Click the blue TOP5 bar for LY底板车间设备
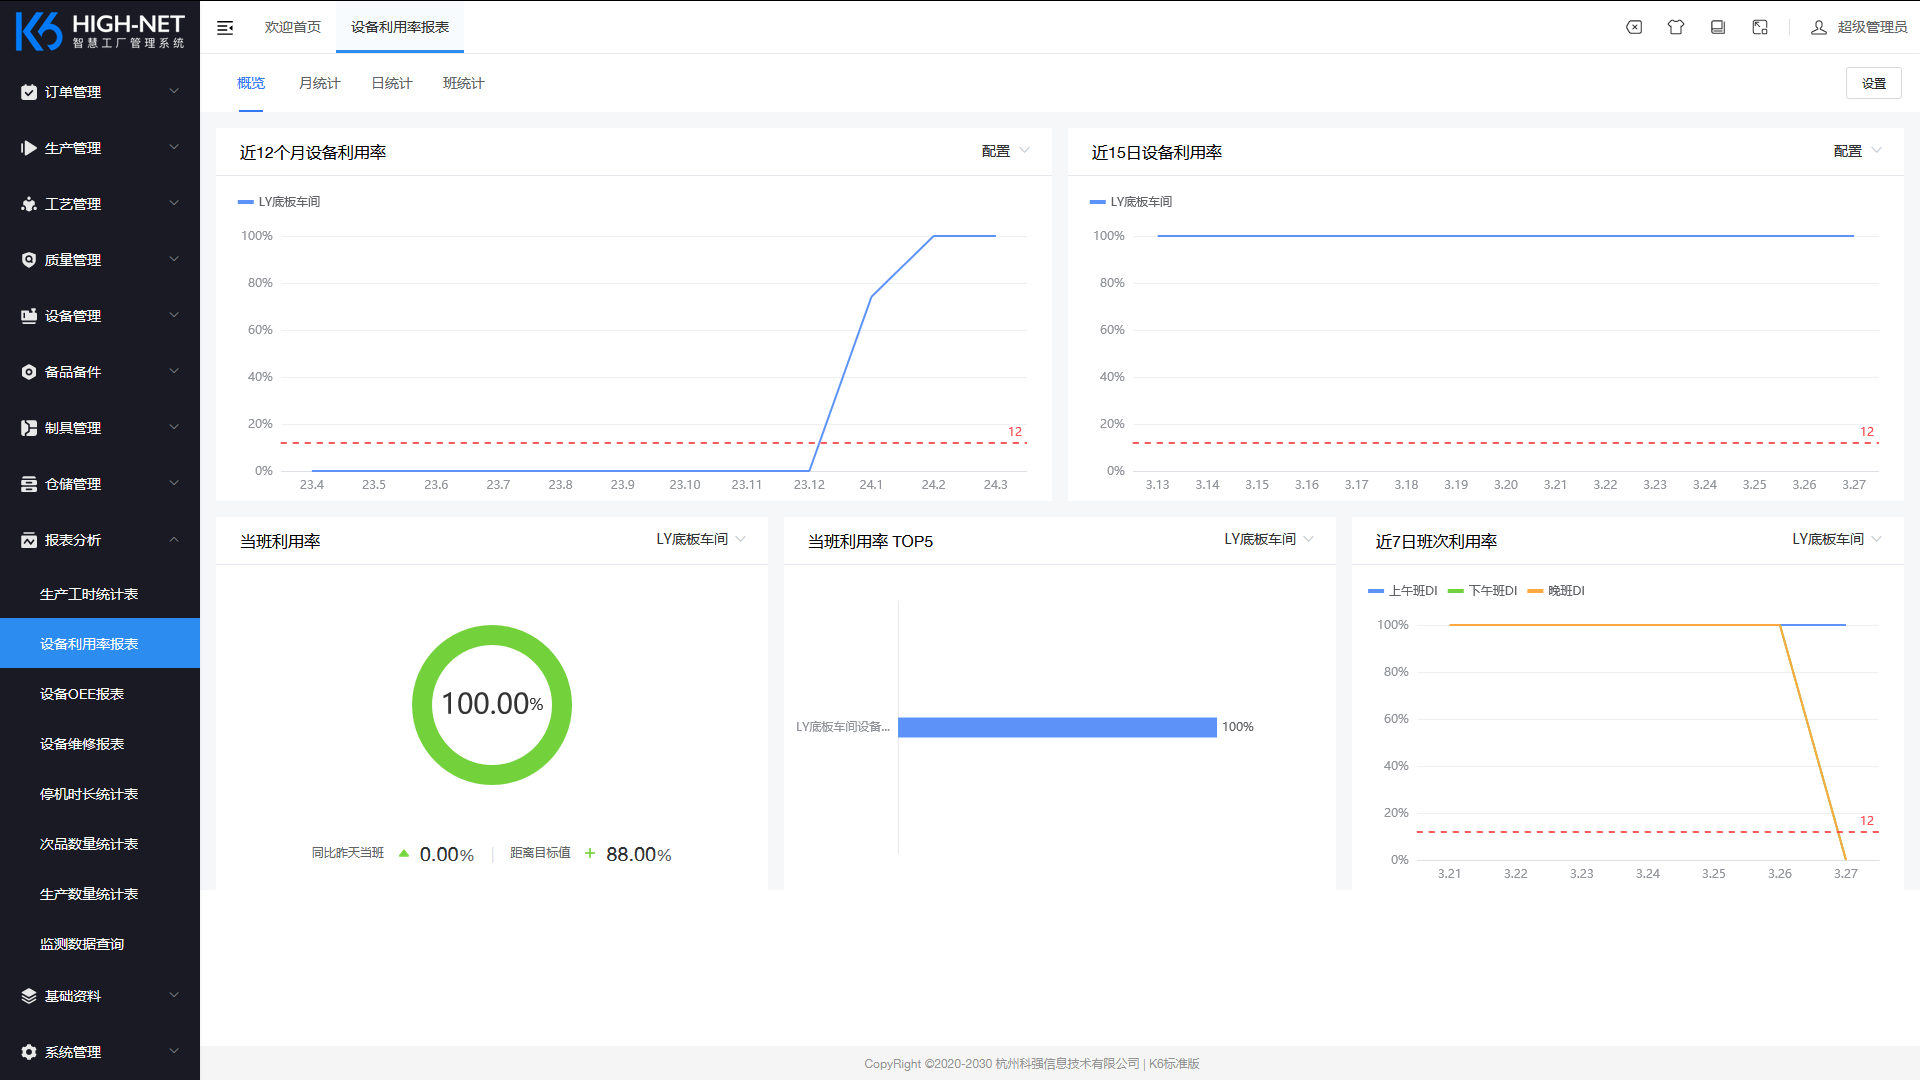Viewport: 1920px width, 1080px height. 1057,727
